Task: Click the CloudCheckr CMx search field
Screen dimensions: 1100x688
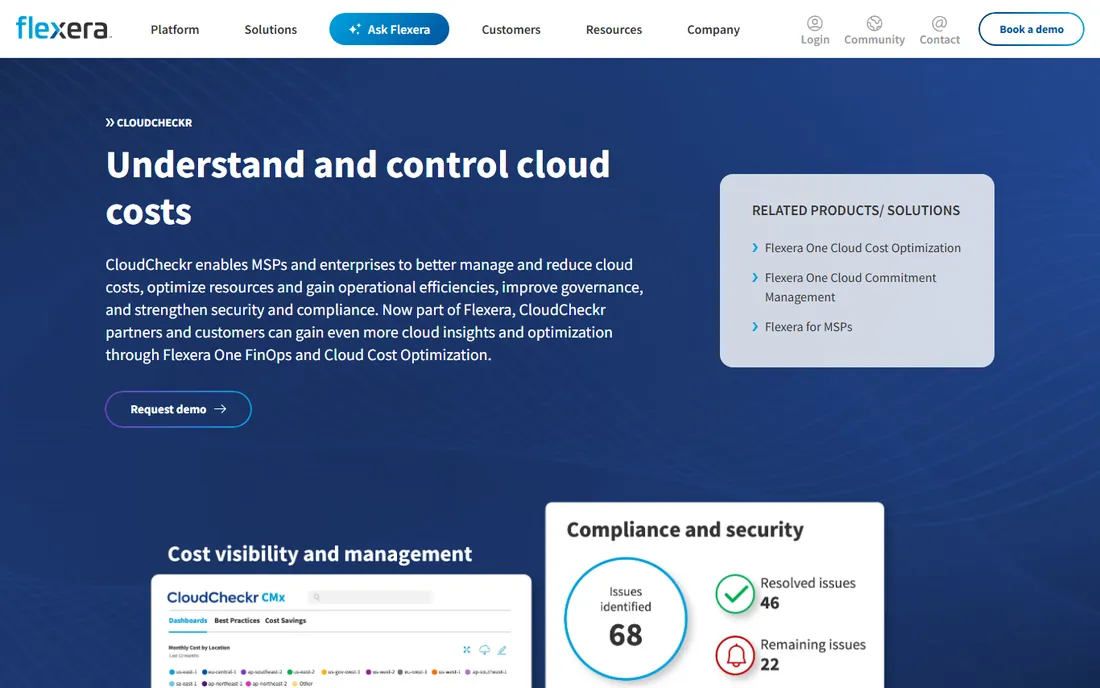Action: click(x=370, y=597)
